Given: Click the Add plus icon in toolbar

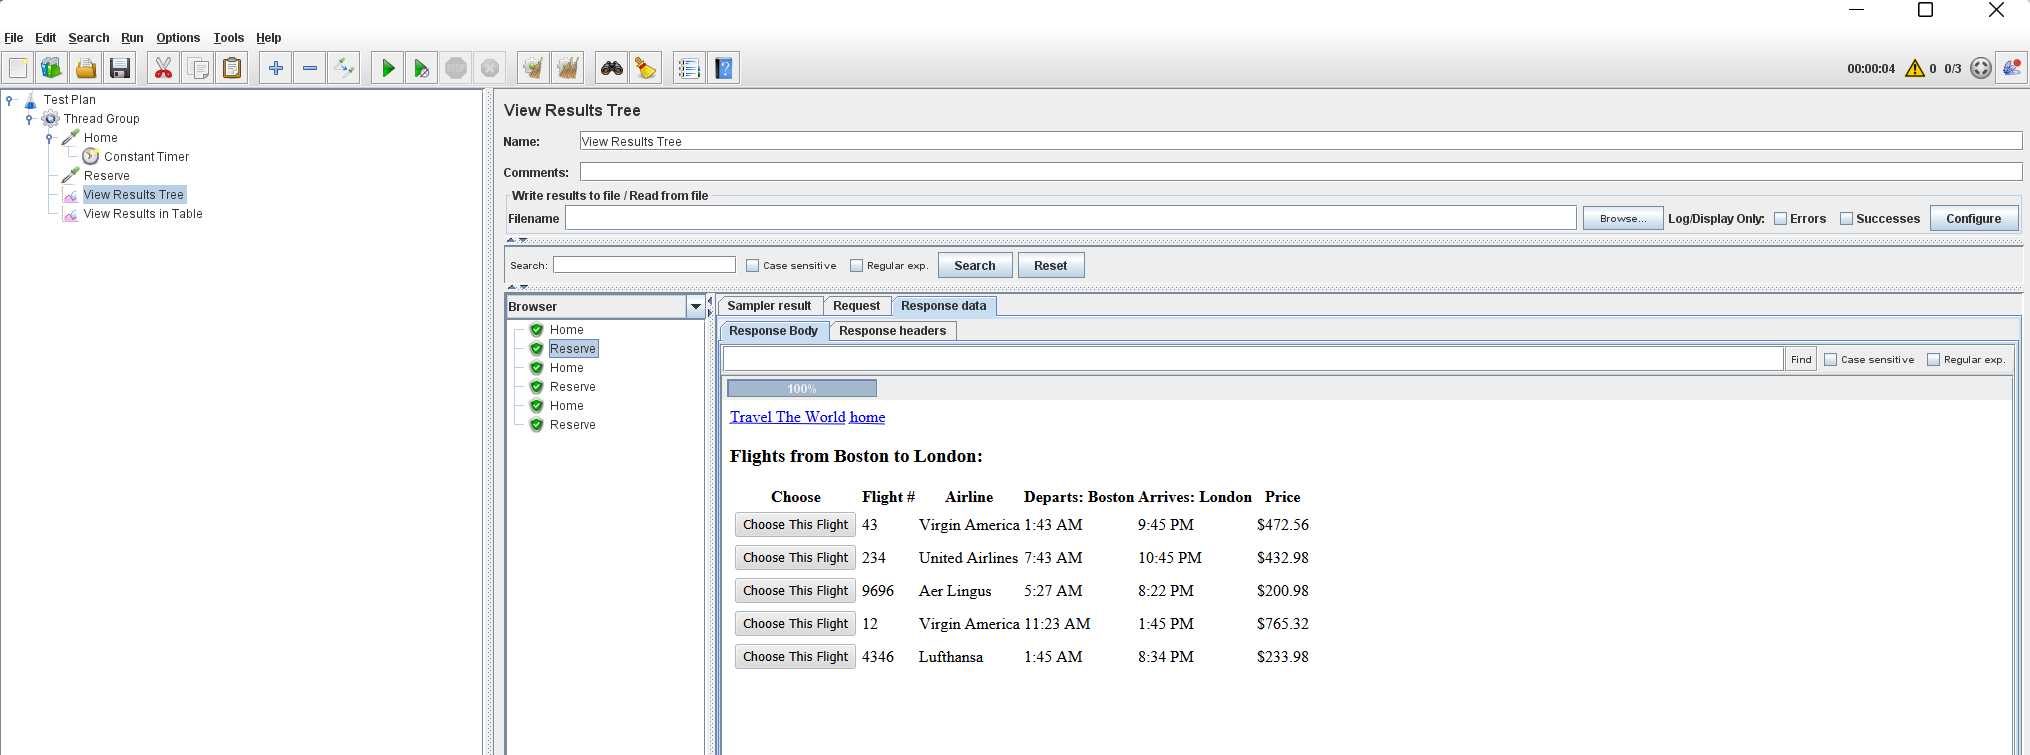Looking at the screenshot, I should pyautogui.click(x=276, y=68).
